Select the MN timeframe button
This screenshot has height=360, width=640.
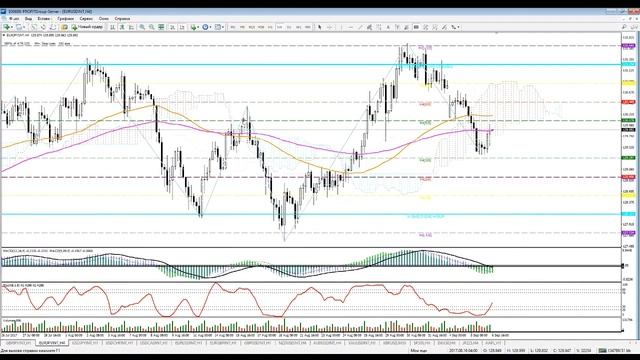(308, 27)
